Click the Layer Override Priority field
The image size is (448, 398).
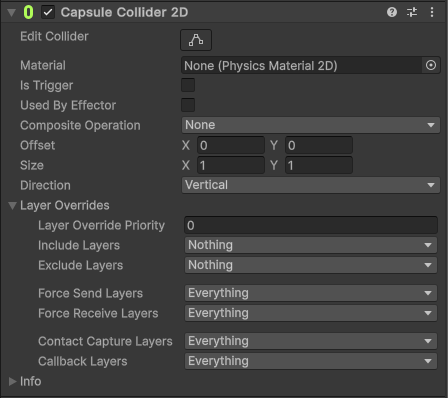click(311, 225)
